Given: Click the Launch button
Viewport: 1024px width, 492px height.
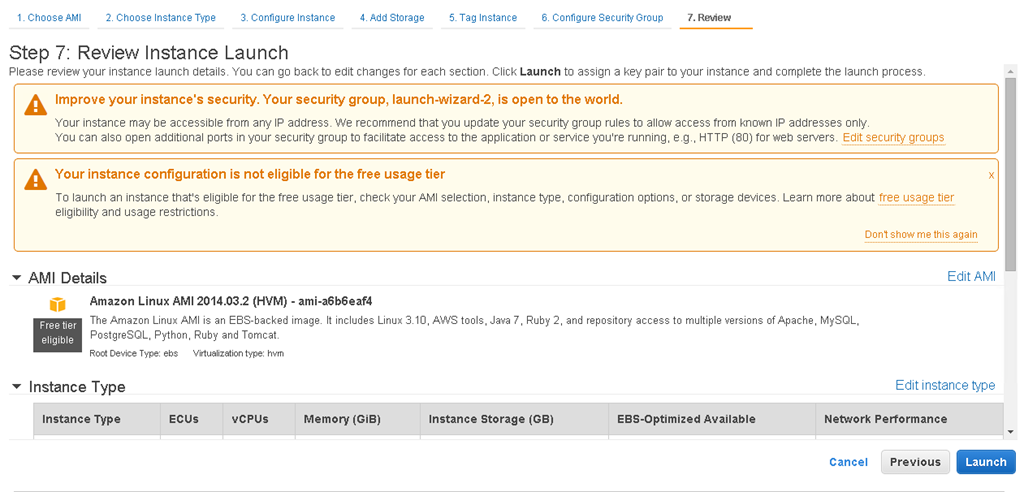Looking at the screenshot, I should coord(986,462).
